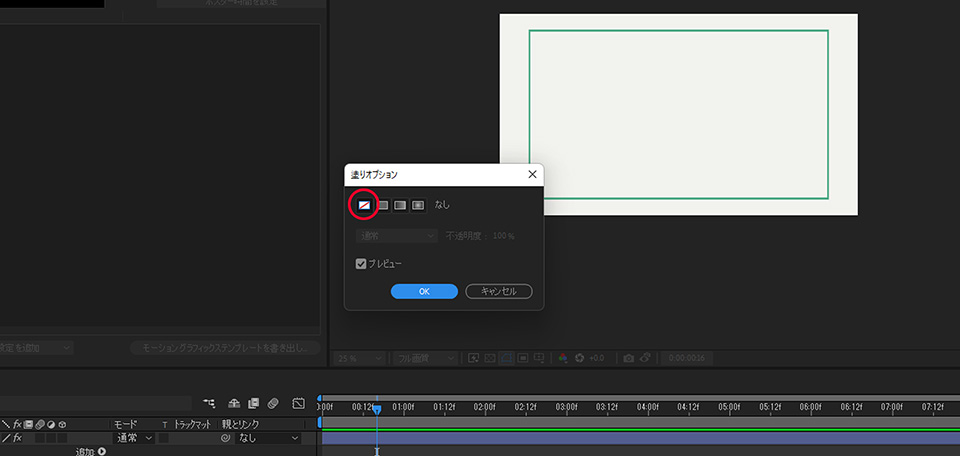Toggle motion blur enable icon in timeline
The height and width of the screenshot is (456, 960).
(273, 403)
